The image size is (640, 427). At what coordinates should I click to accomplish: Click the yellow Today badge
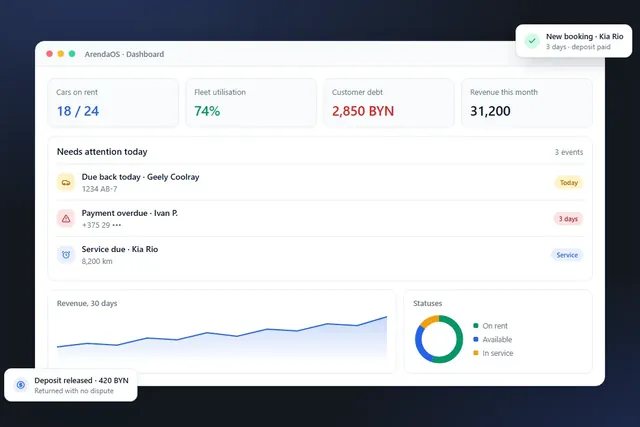(x=569, y=182)
